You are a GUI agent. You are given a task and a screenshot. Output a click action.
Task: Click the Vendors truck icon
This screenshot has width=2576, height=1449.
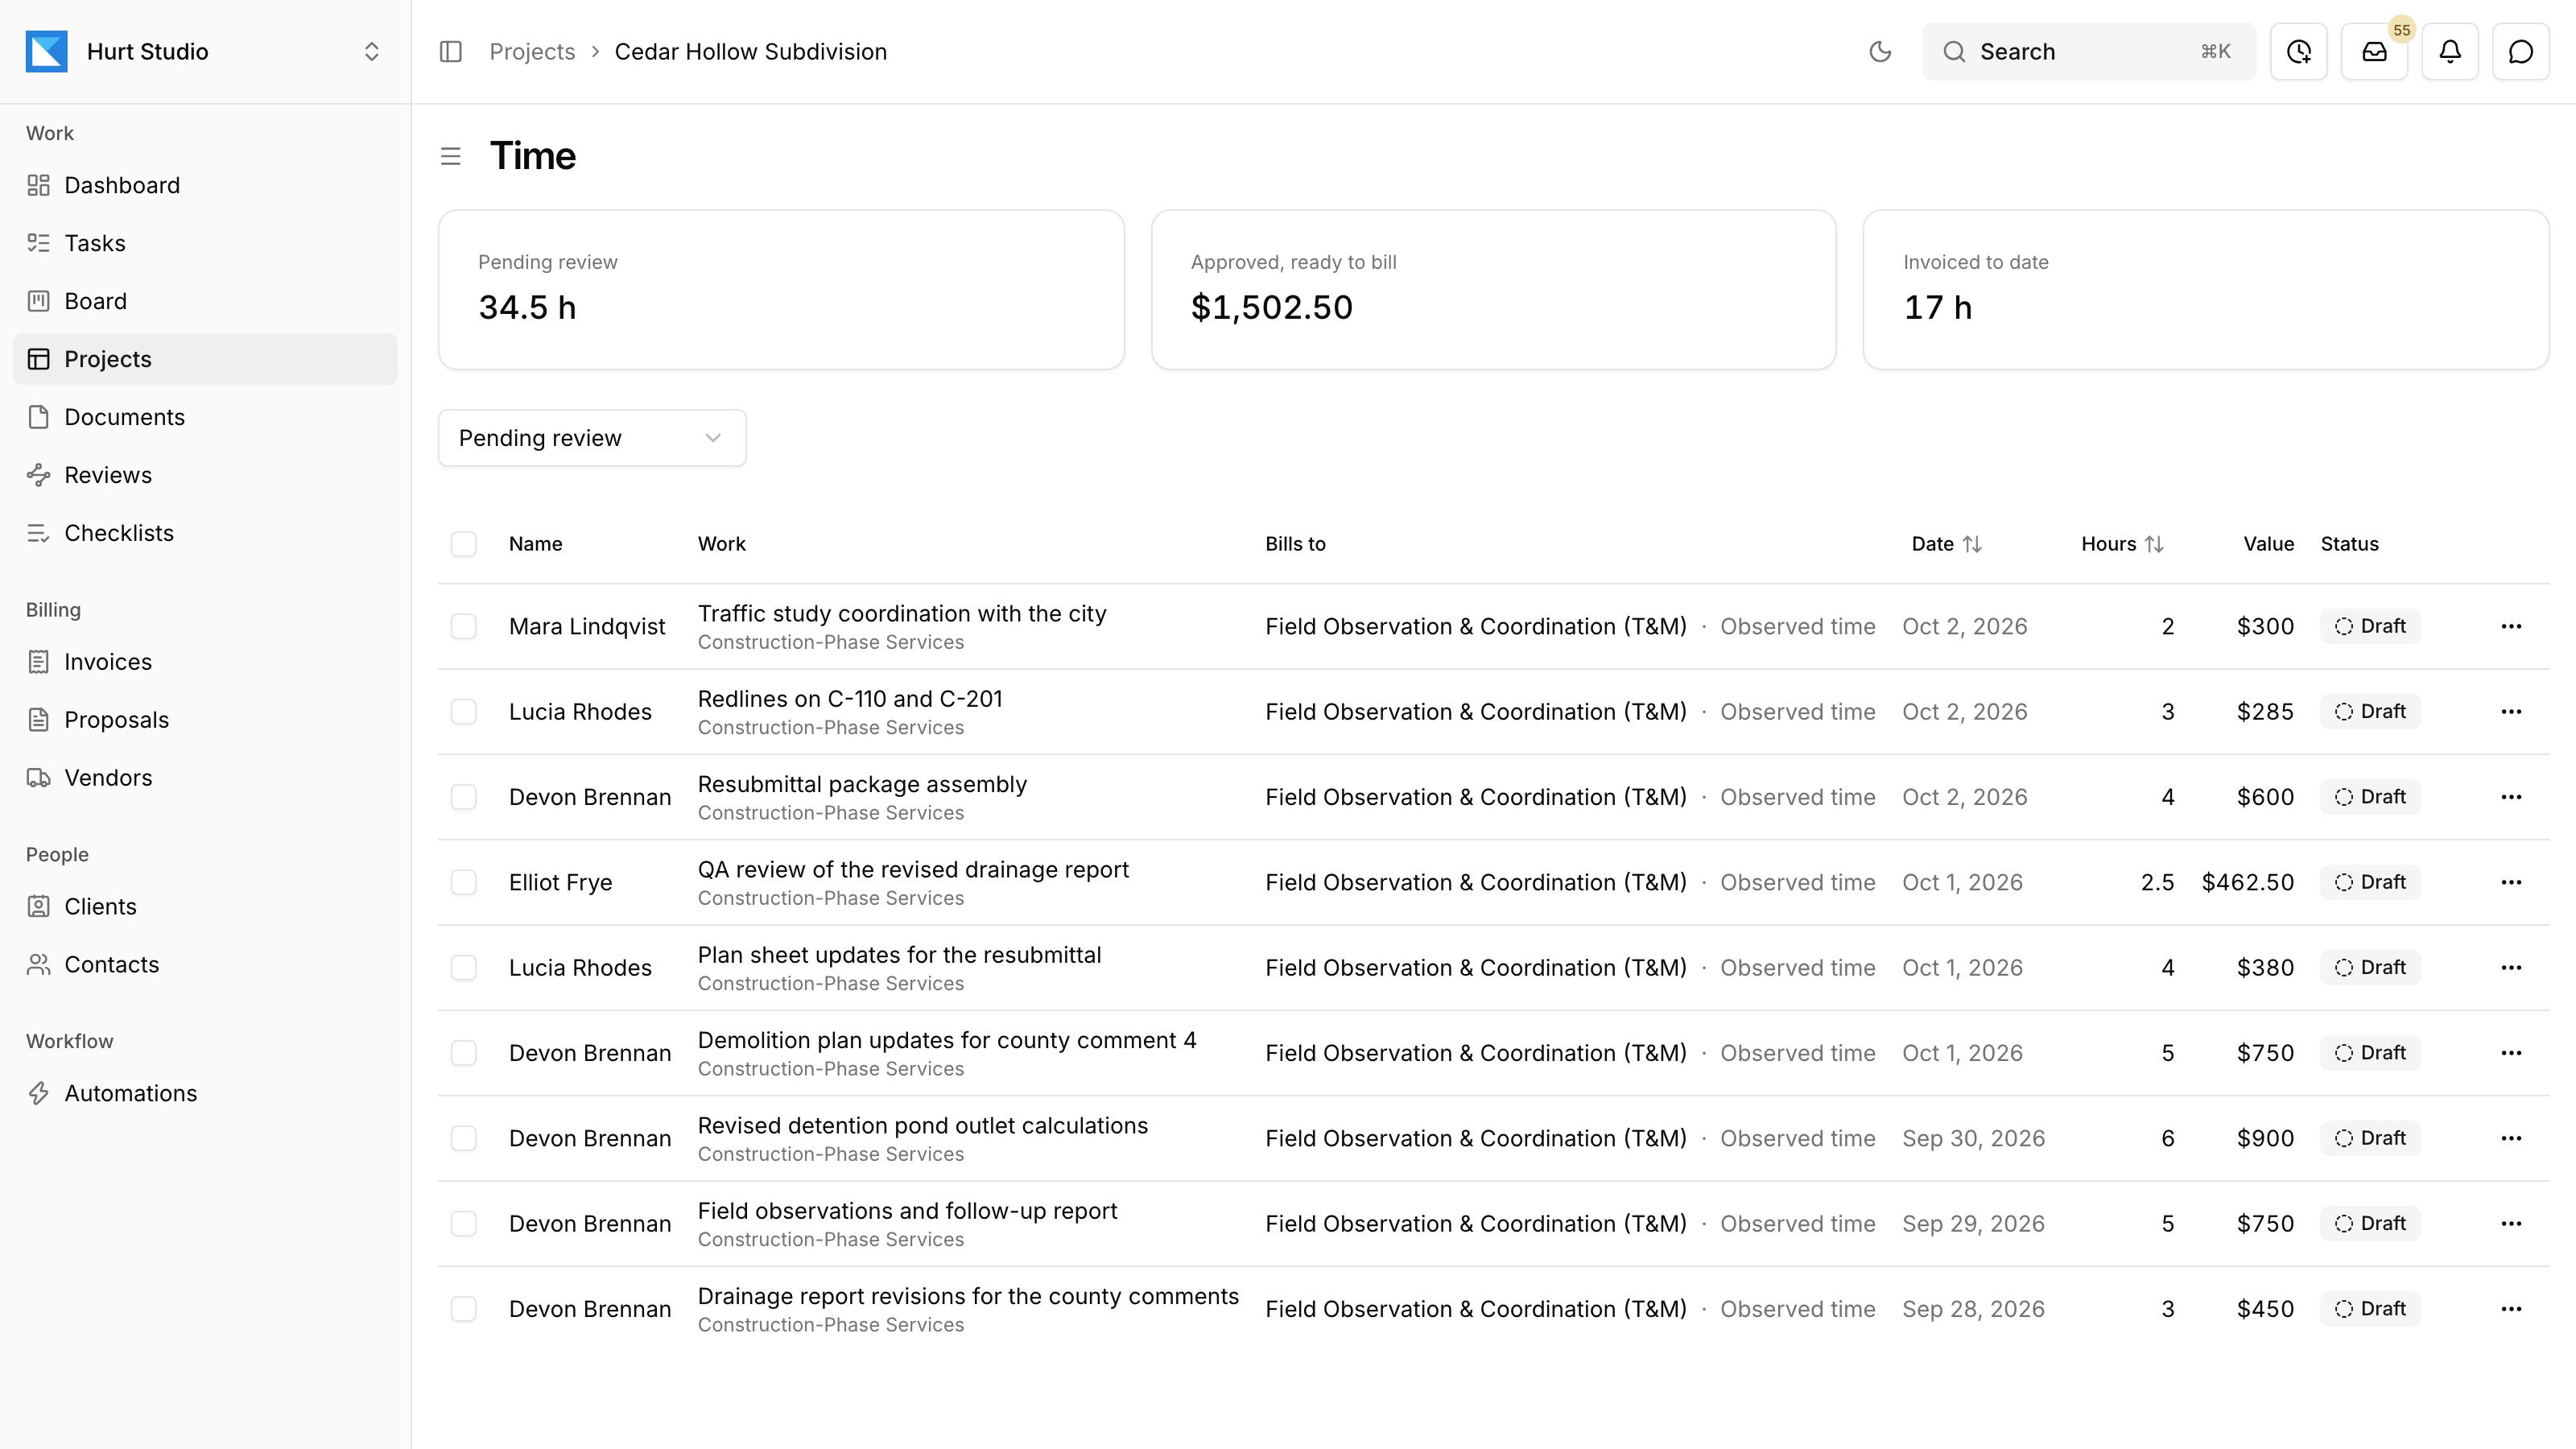point(39,778)
